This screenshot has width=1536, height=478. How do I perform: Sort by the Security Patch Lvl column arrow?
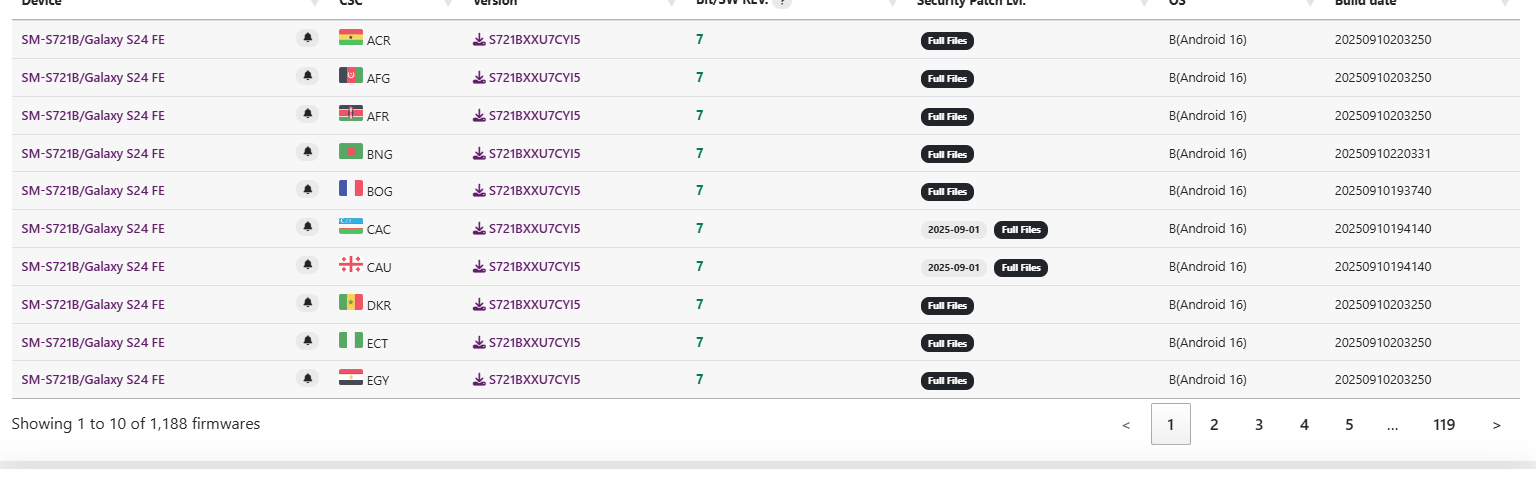[1145, 4]
